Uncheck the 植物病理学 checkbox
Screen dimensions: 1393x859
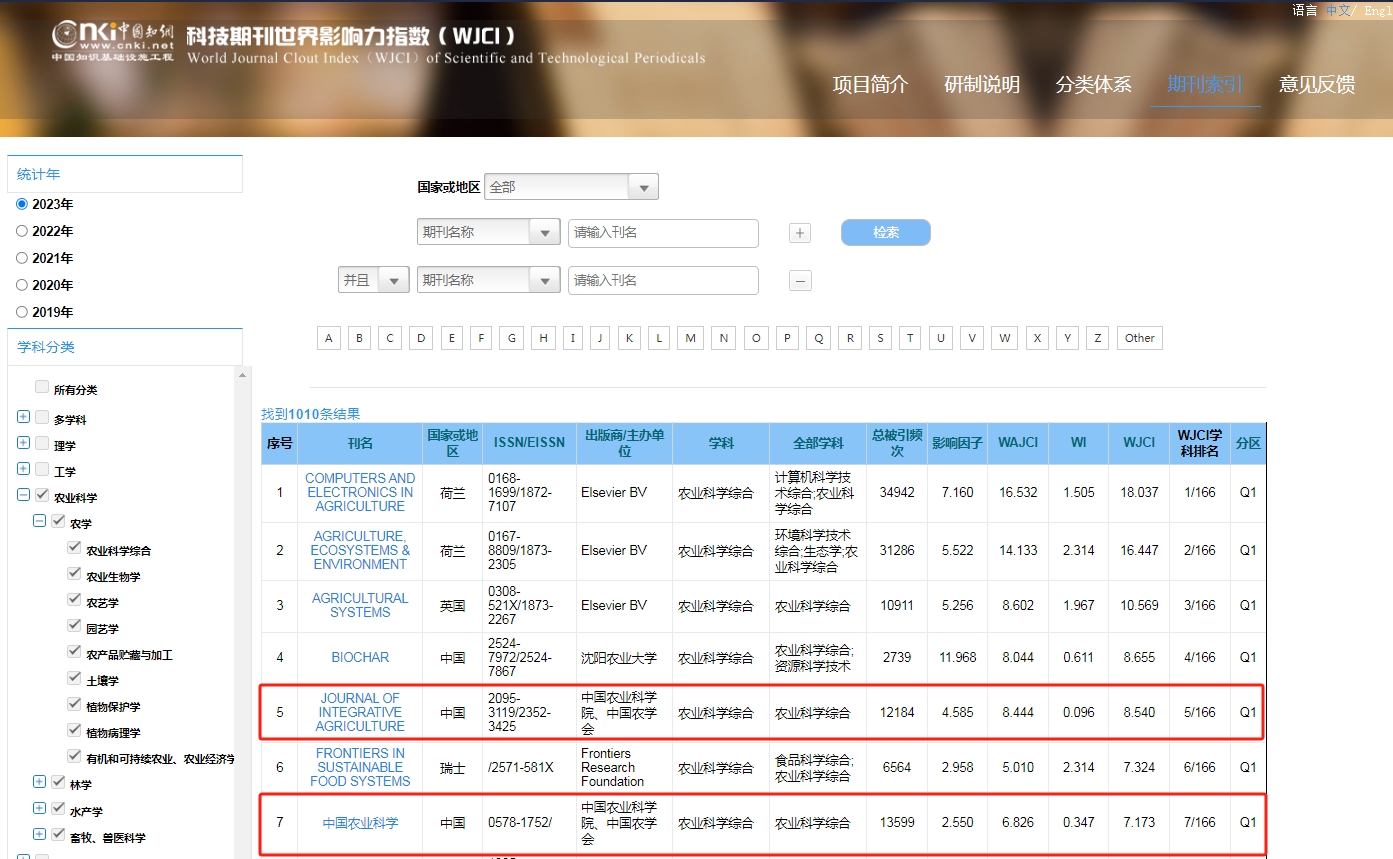click(74, 729)
